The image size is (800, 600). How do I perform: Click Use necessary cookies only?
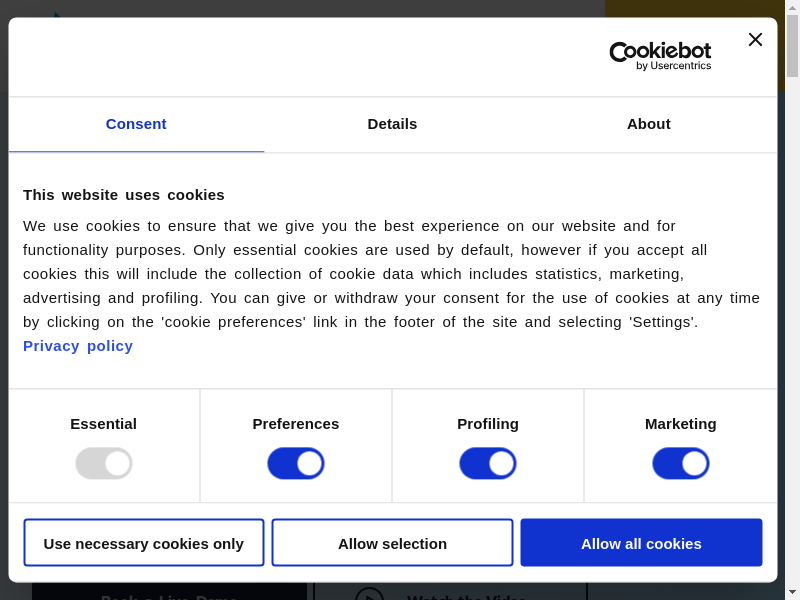pos(144,543)
